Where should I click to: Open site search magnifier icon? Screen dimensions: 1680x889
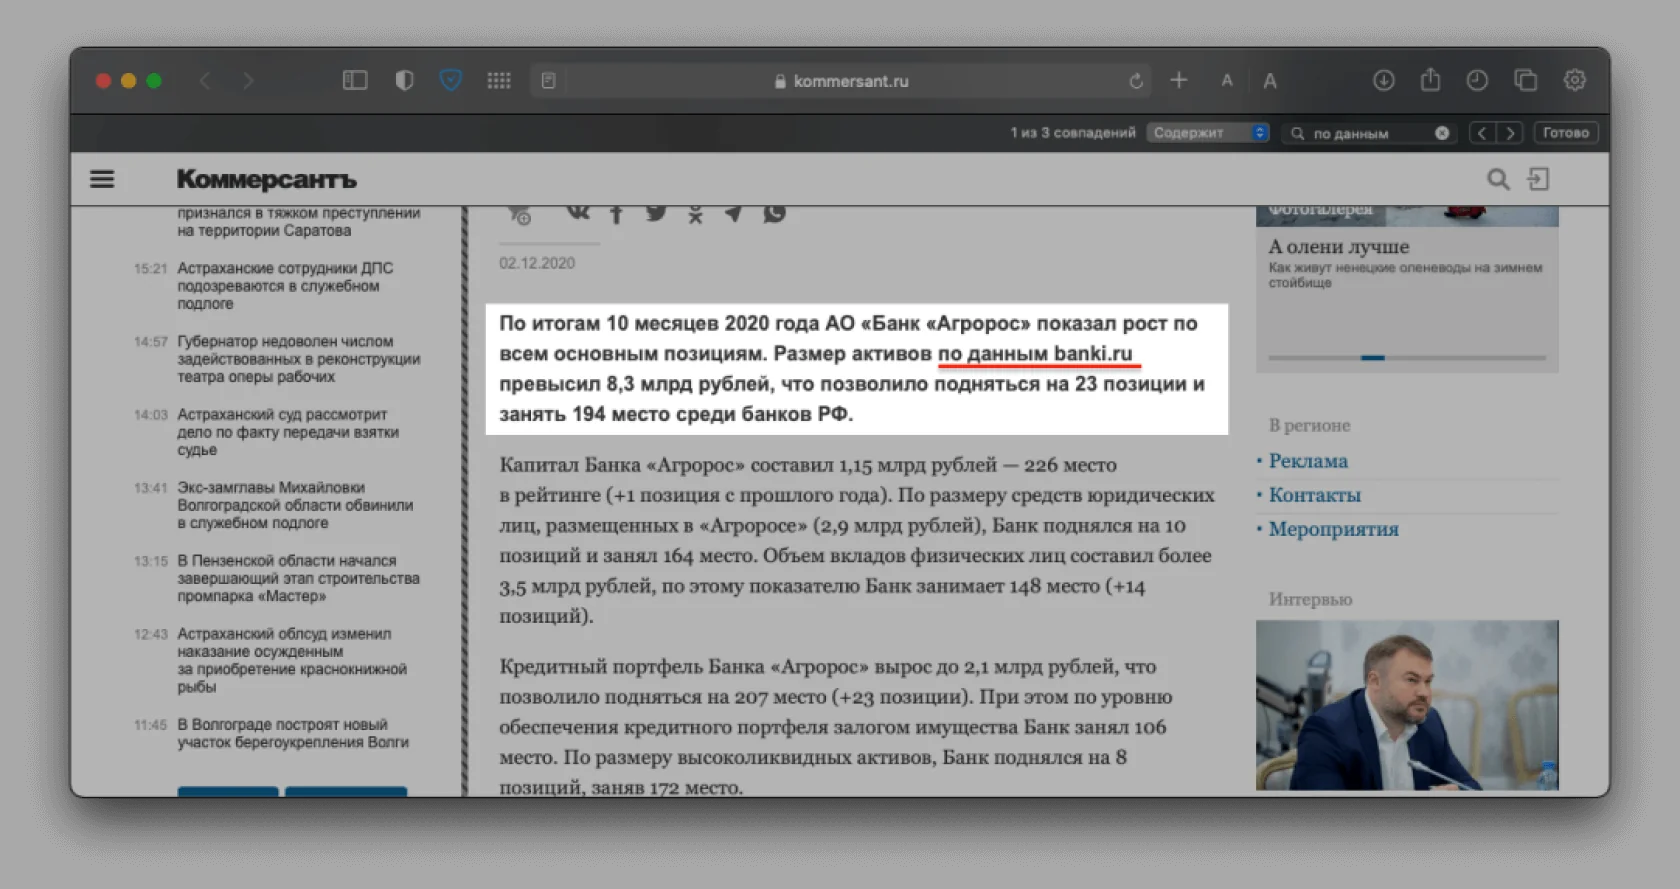click(x=1498, y=179)
